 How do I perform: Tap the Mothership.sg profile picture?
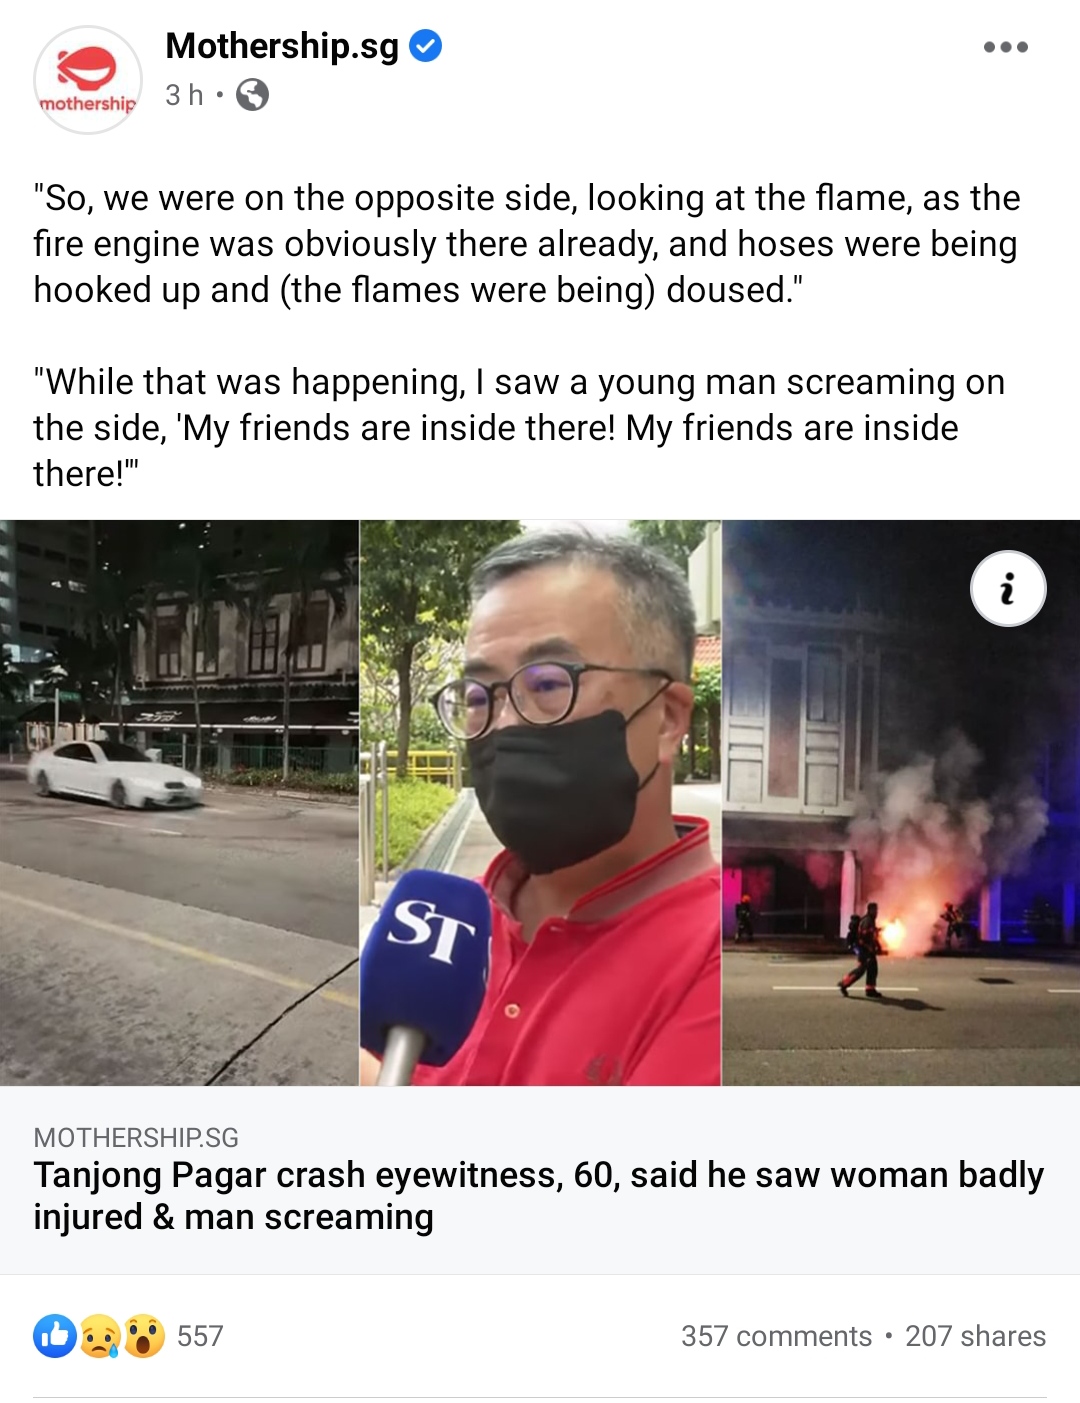pyautogui.click(x=88, y=80)
